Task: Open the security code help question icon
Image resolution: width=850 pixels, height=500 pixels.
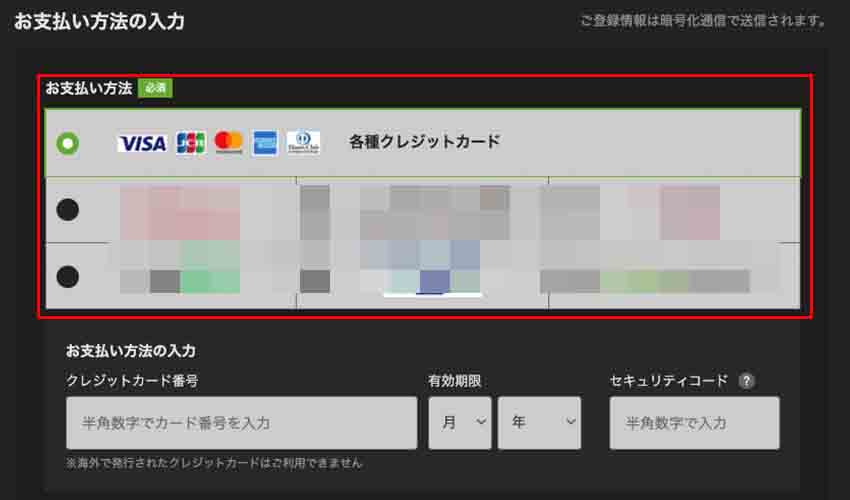Action: [x=746, y=381]
